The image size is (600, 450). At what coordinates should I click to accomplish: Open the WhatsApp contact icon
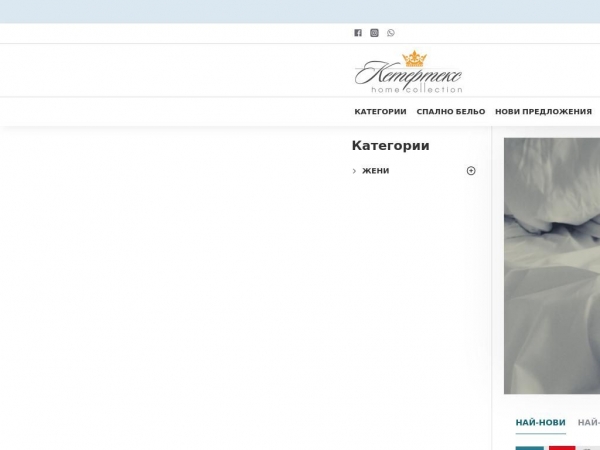[391, 33]
